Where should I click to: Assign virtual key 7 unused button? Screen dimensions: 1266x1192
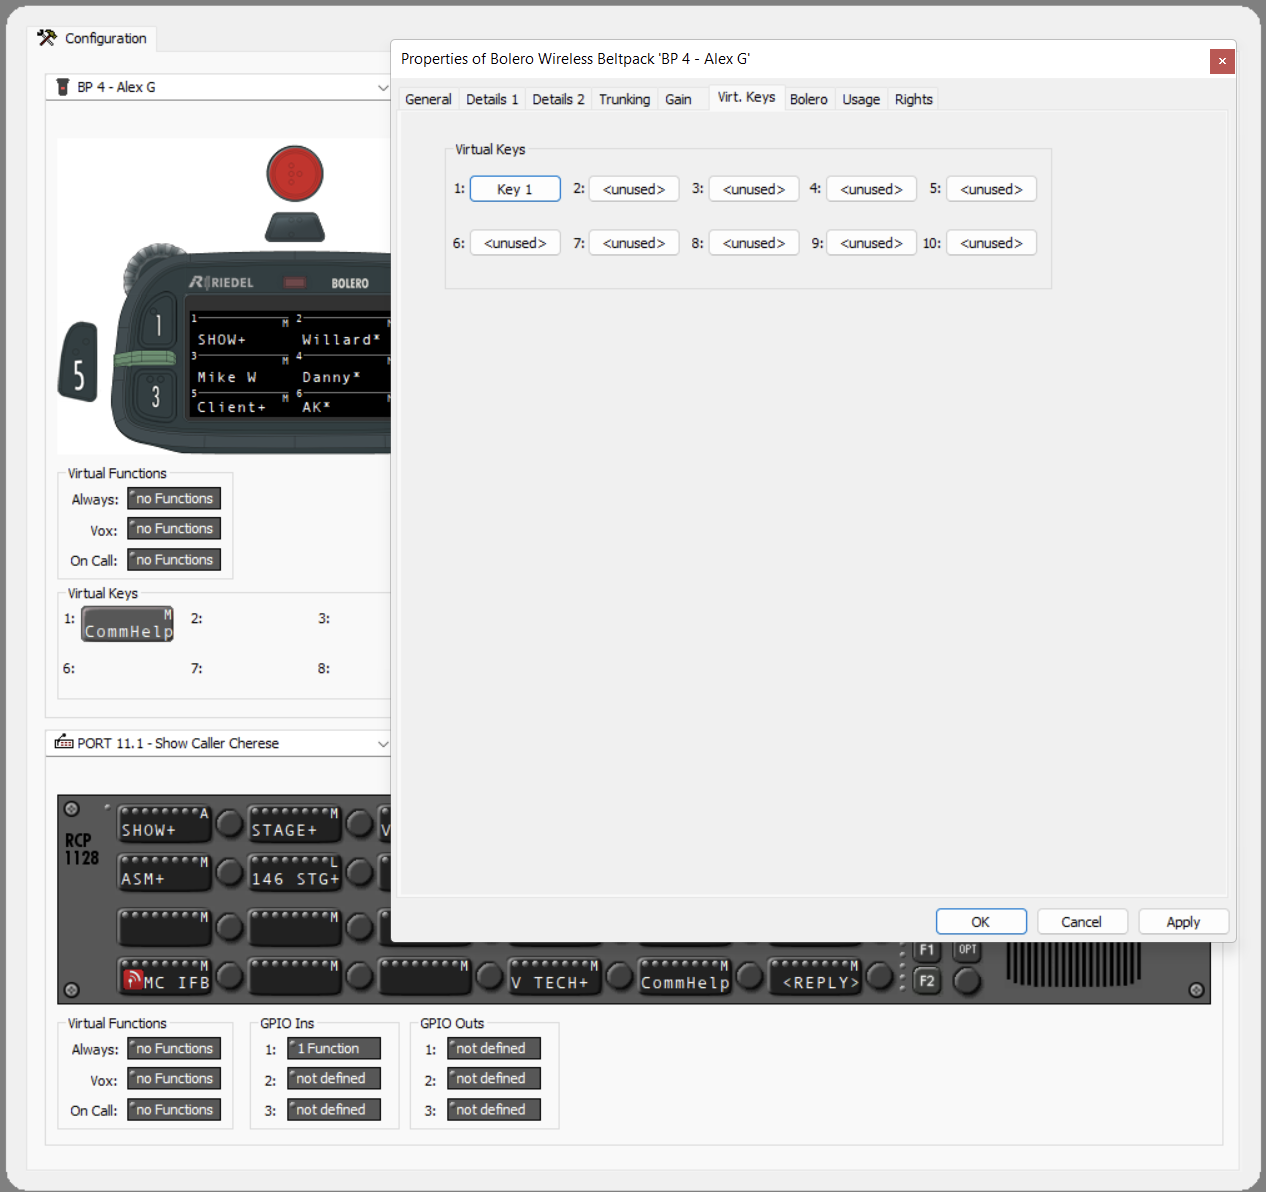tap(634, 243)
